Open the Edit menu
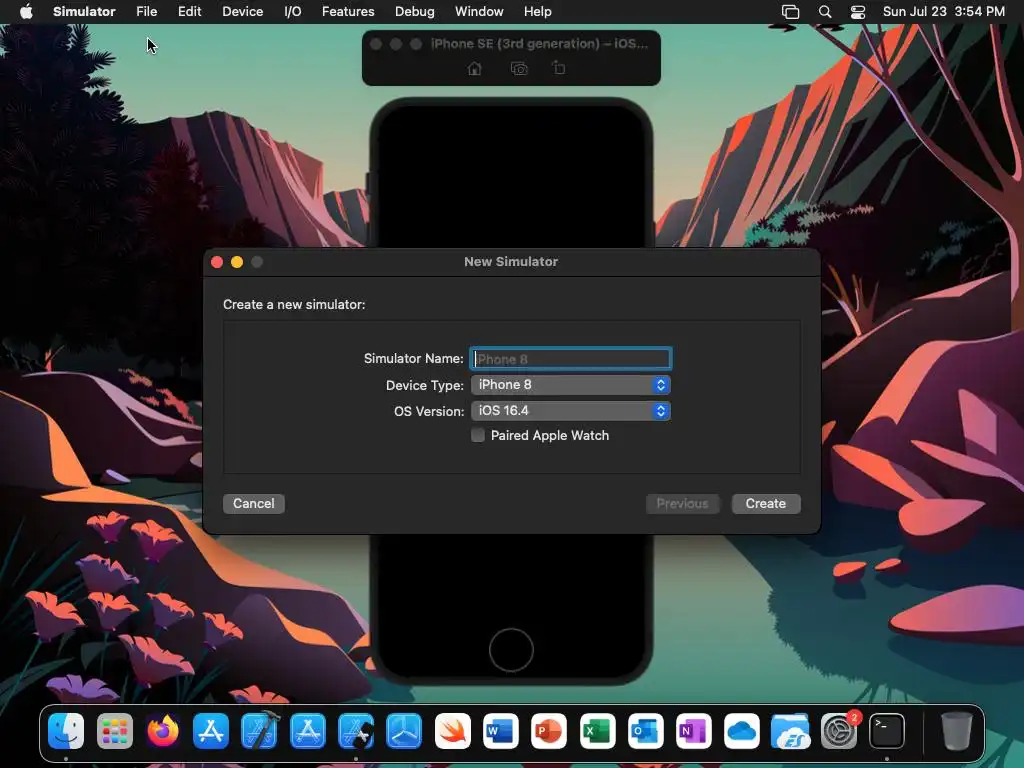This screenshot has height=768, width=1024. point(189,12)
